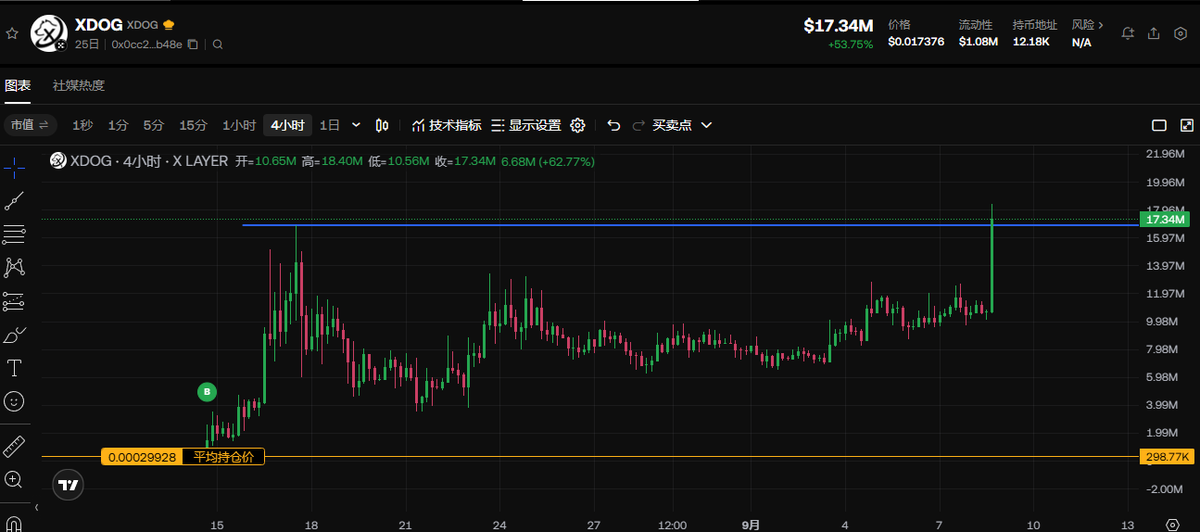Viewport: 1200px width, 532px height.
Task: Click the green B buy marker
Action: (x=207, y=392)
